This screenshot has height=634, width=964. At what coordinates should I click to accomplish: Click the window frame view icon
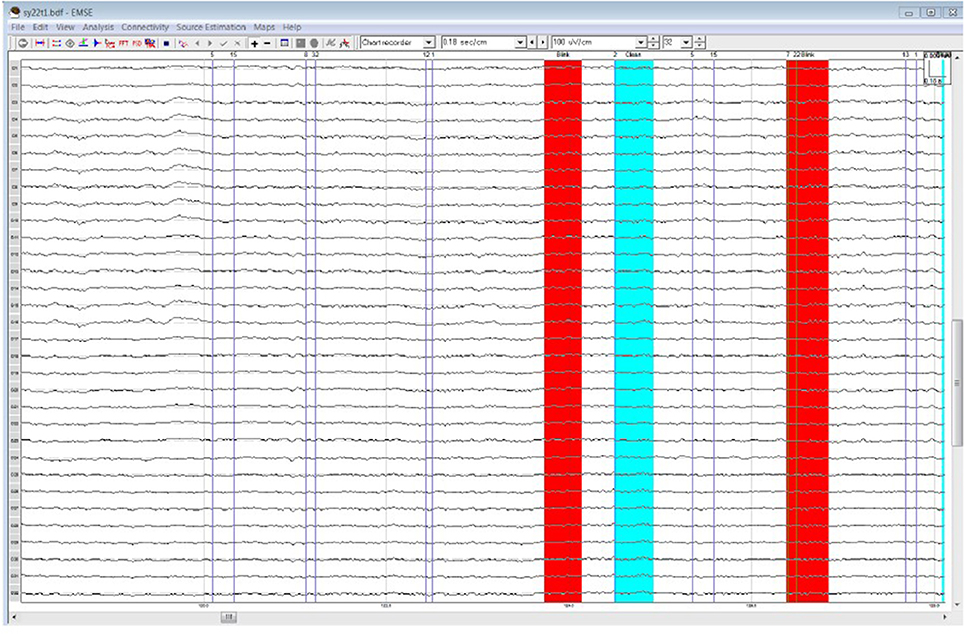(285, 43)
